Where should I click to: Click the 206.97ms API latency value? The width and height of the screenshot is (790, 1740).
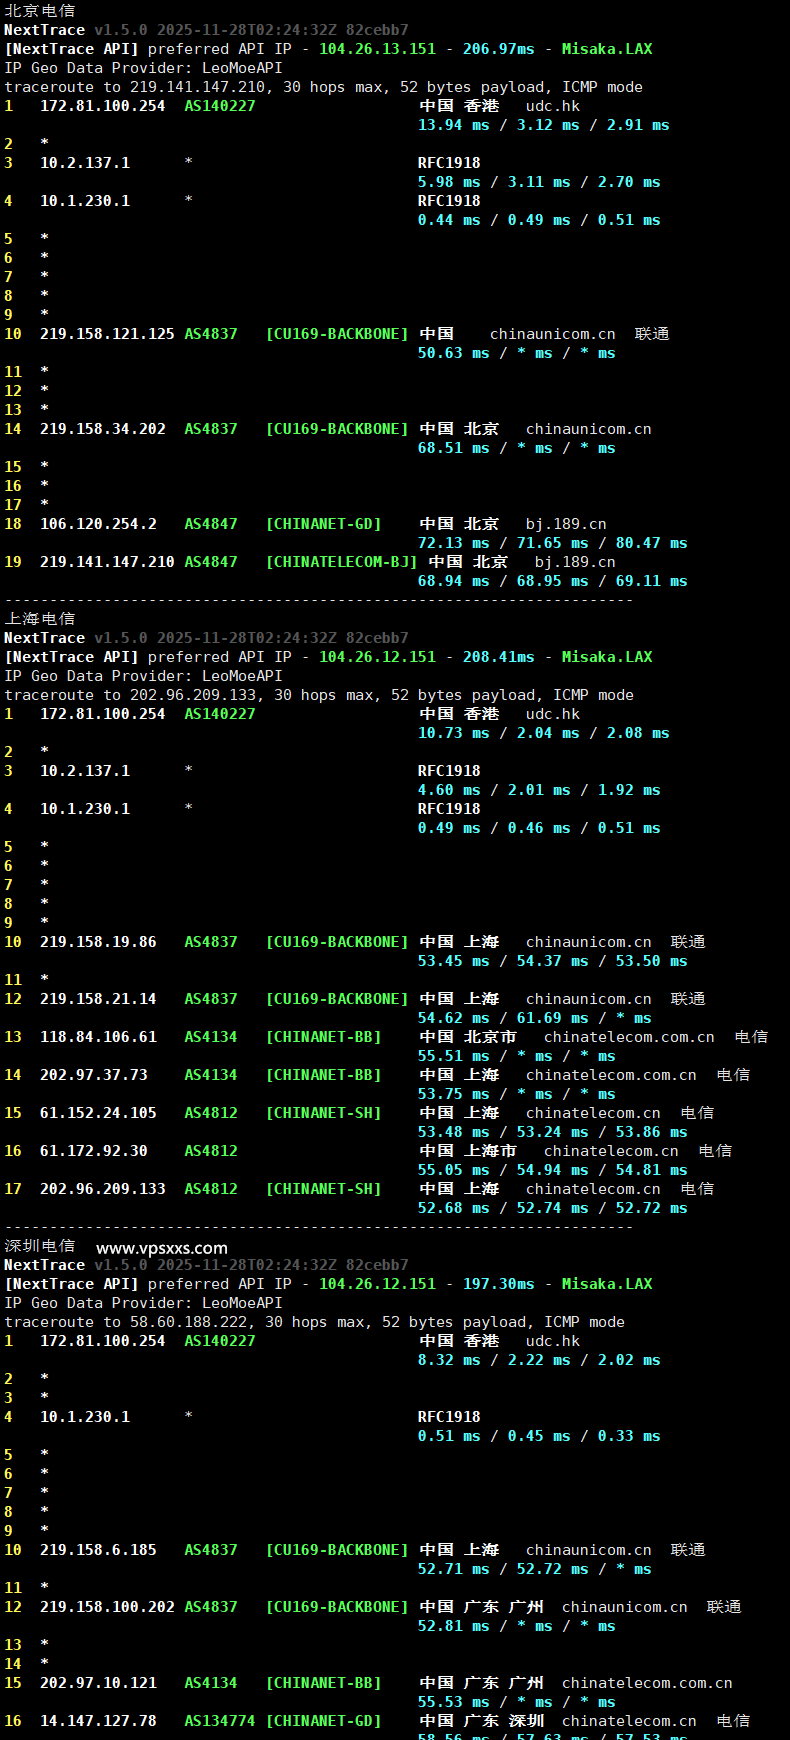(x=498, y=49)
